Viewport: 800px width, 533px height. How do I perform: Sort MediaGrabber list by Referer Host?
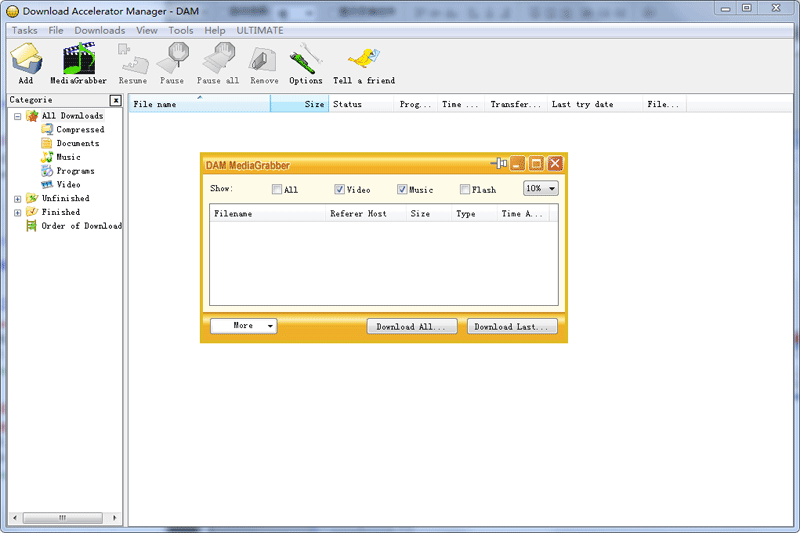pos(366,214)
